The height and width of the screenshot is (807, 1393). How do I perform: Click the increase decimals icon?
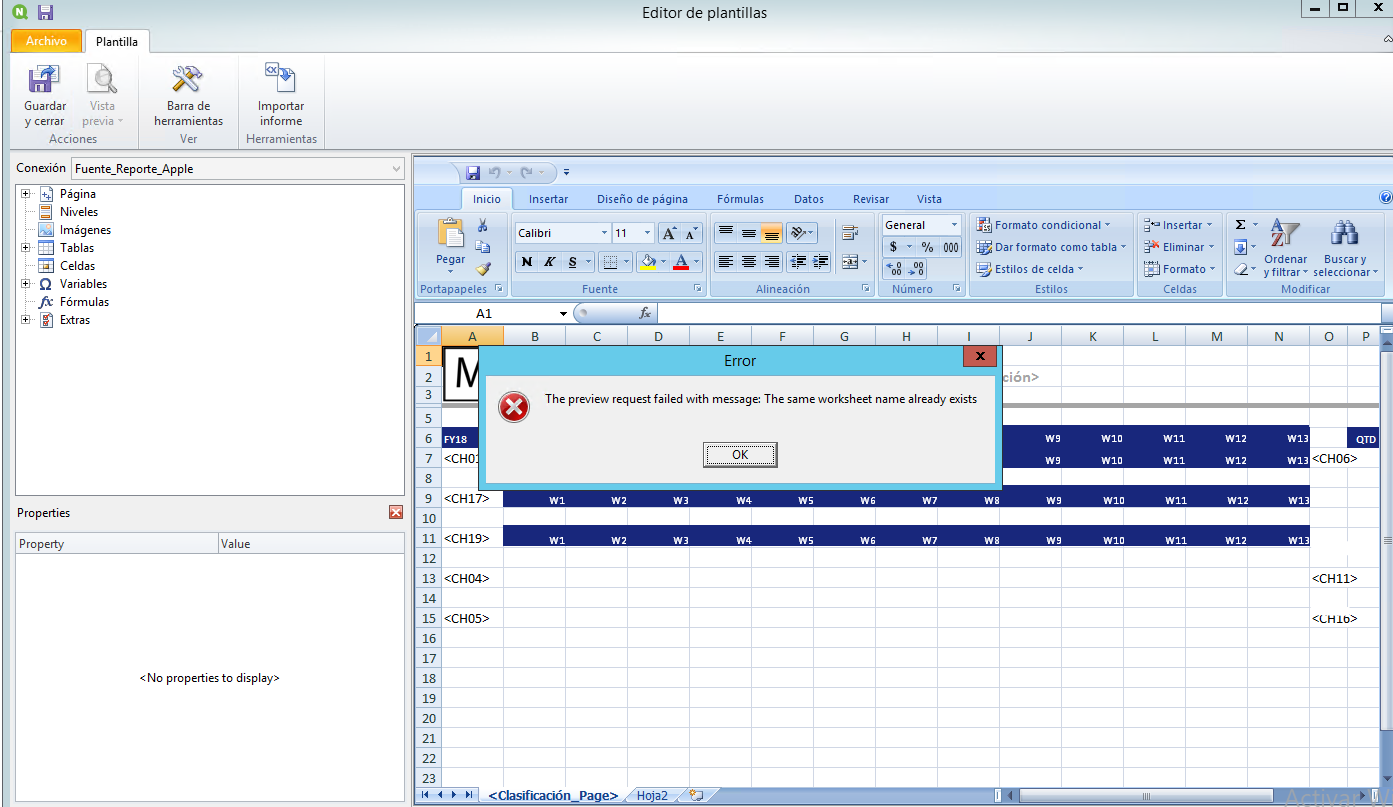[895, 269]
